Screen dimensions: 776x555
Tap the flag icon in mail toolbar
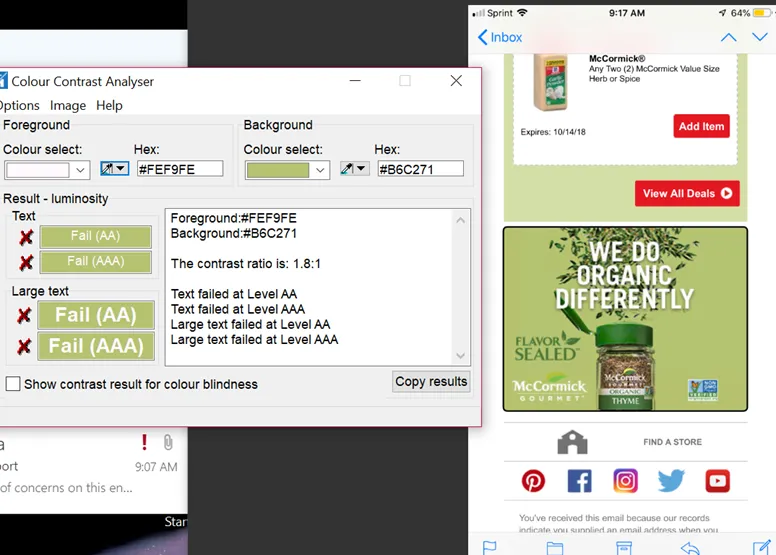pyautogui.click(x=489, y=548)
